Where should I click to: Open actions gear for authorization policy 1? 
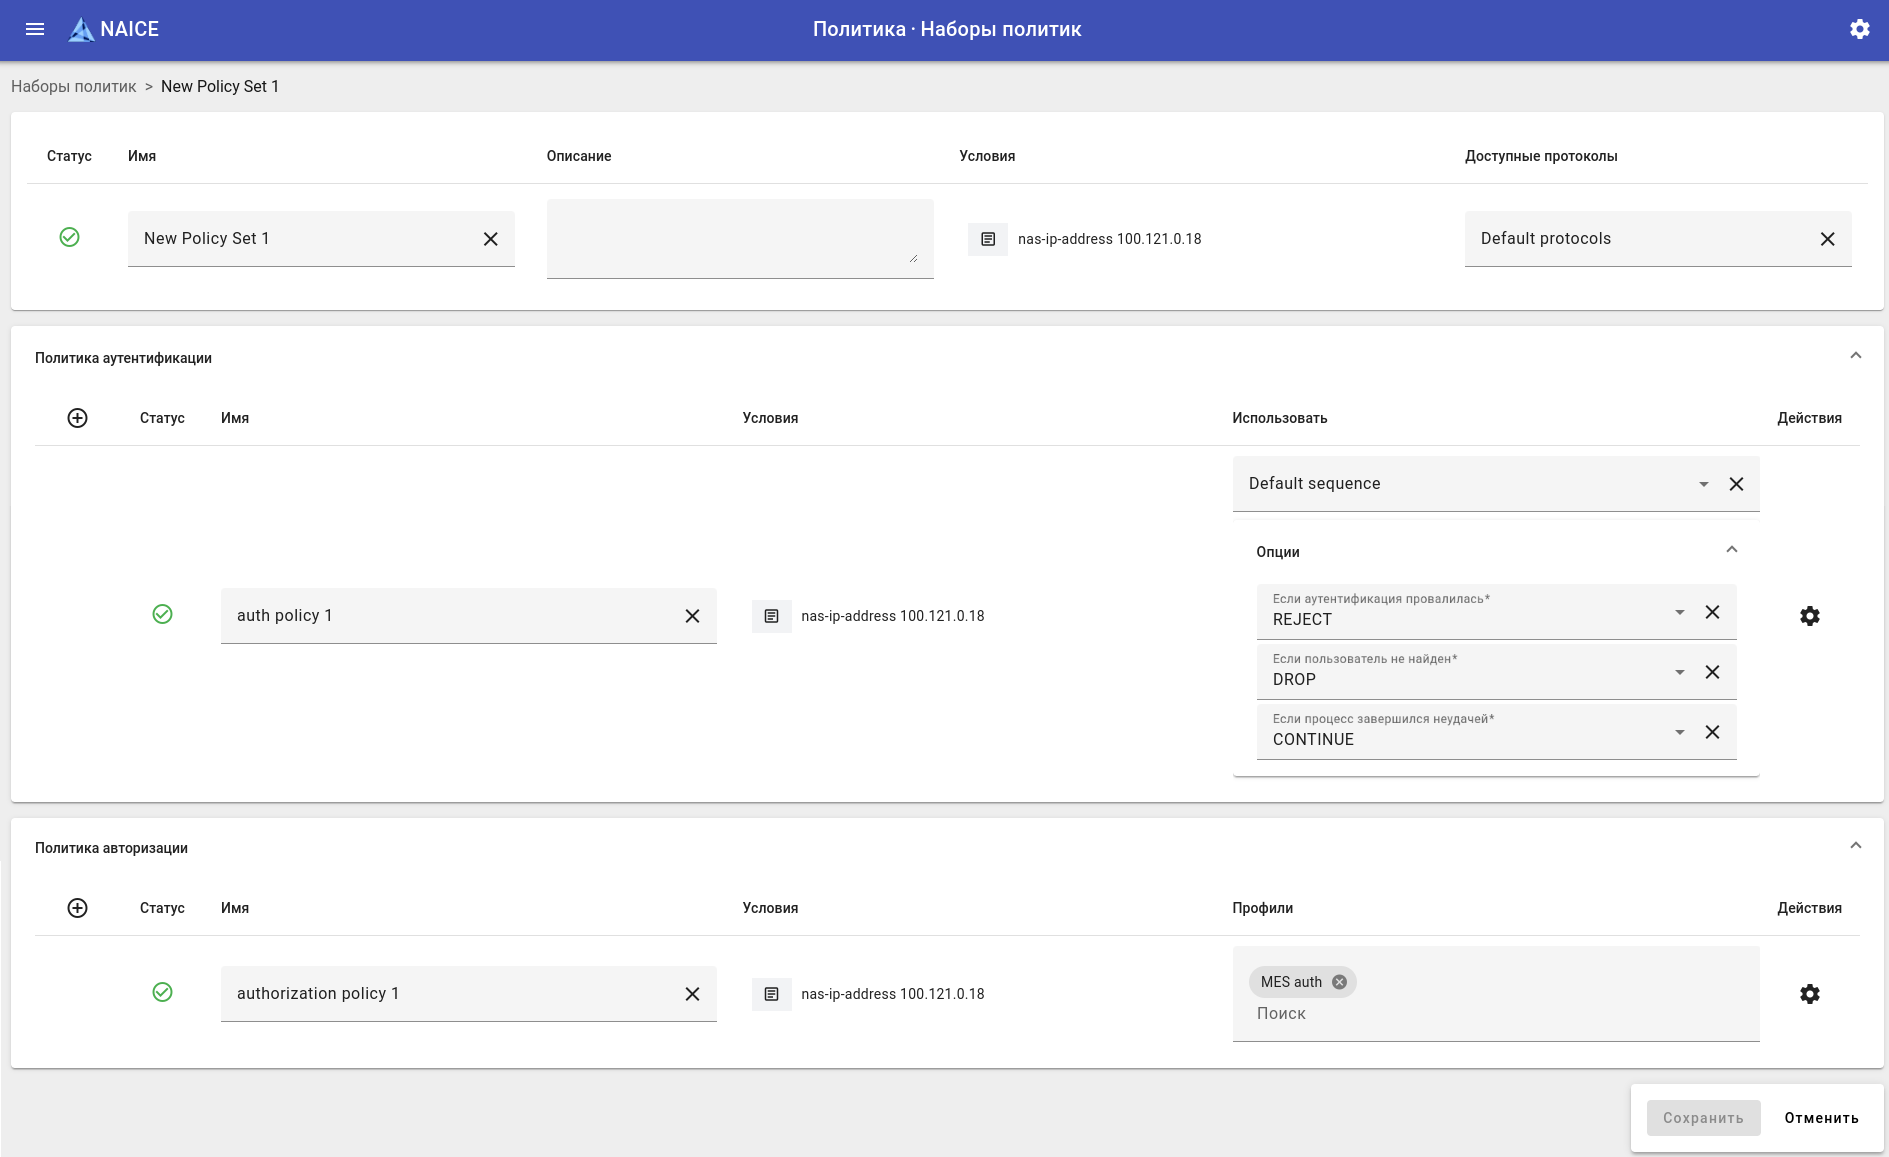[x=1809, y=994]
